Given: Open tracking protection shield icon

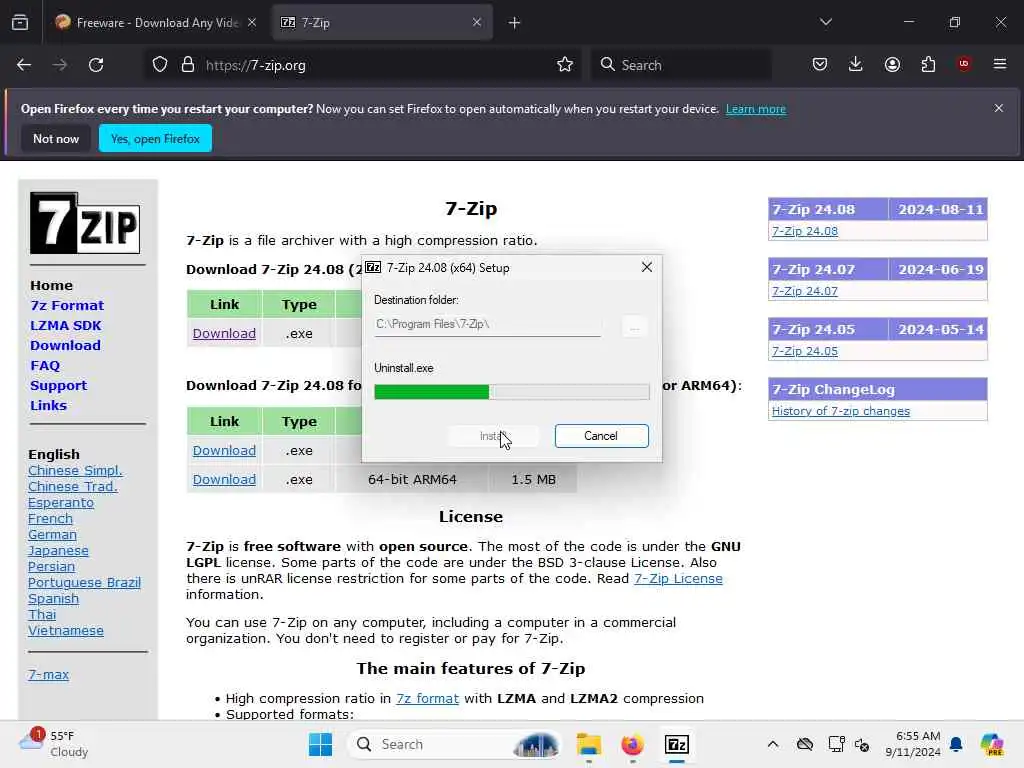Looking at the screenshot, I should (x=160, y=65).
